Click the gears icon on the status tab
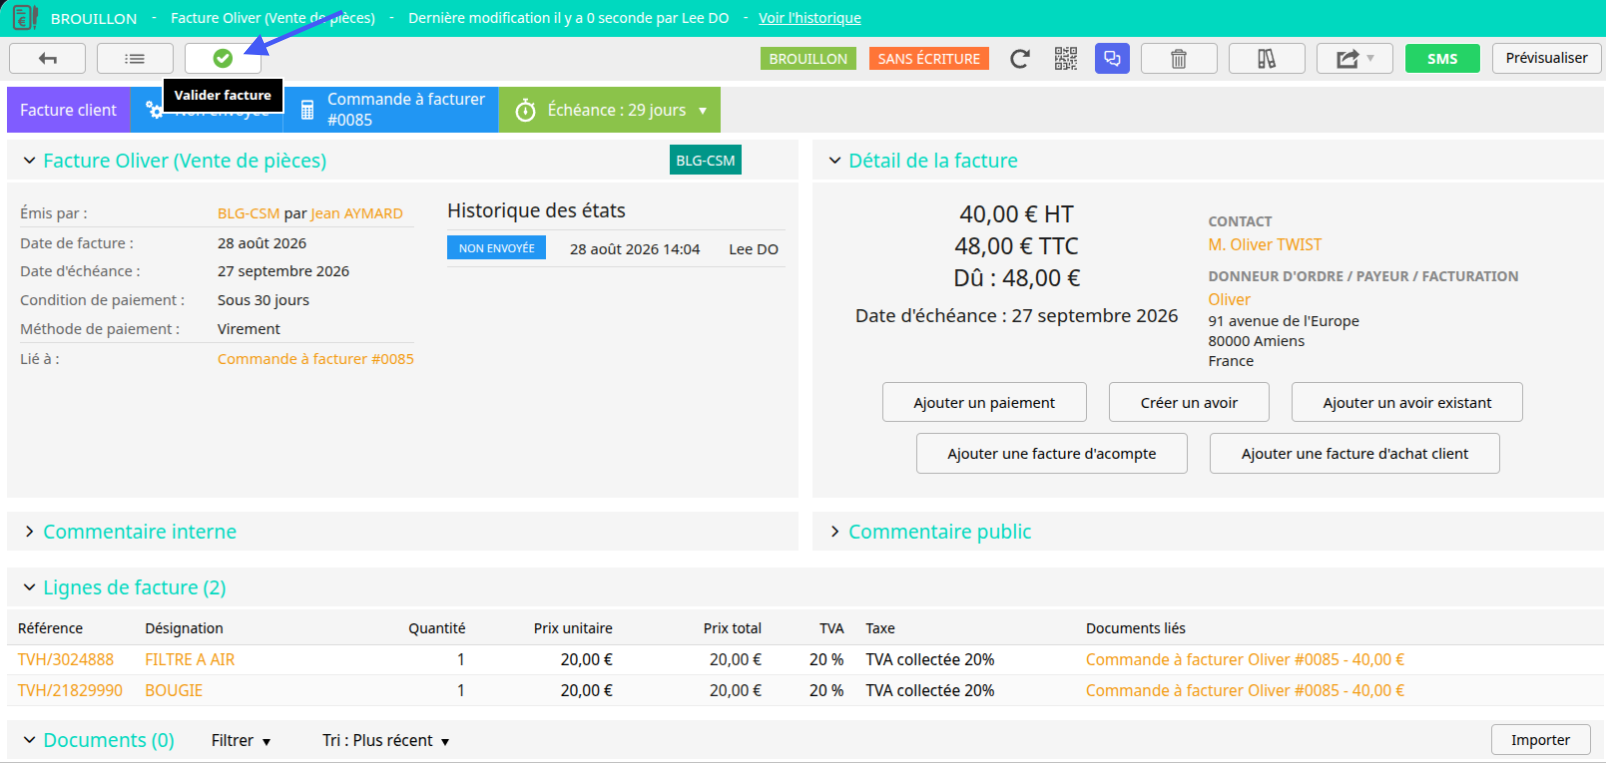The height and width of the screenshot is (766, 1610). 155,110
